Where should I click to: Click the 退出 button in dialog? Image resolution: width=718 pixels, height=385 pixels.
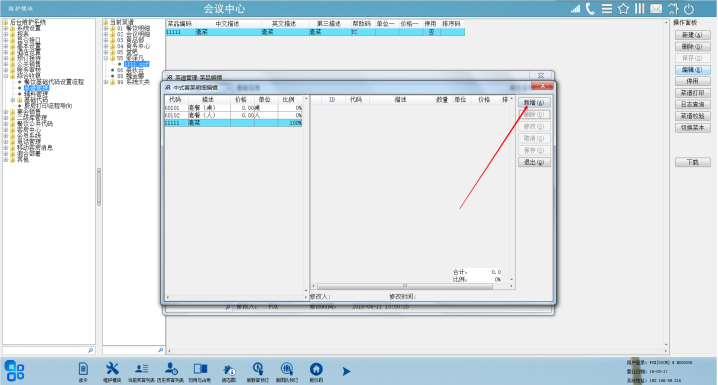coord(534,162)
